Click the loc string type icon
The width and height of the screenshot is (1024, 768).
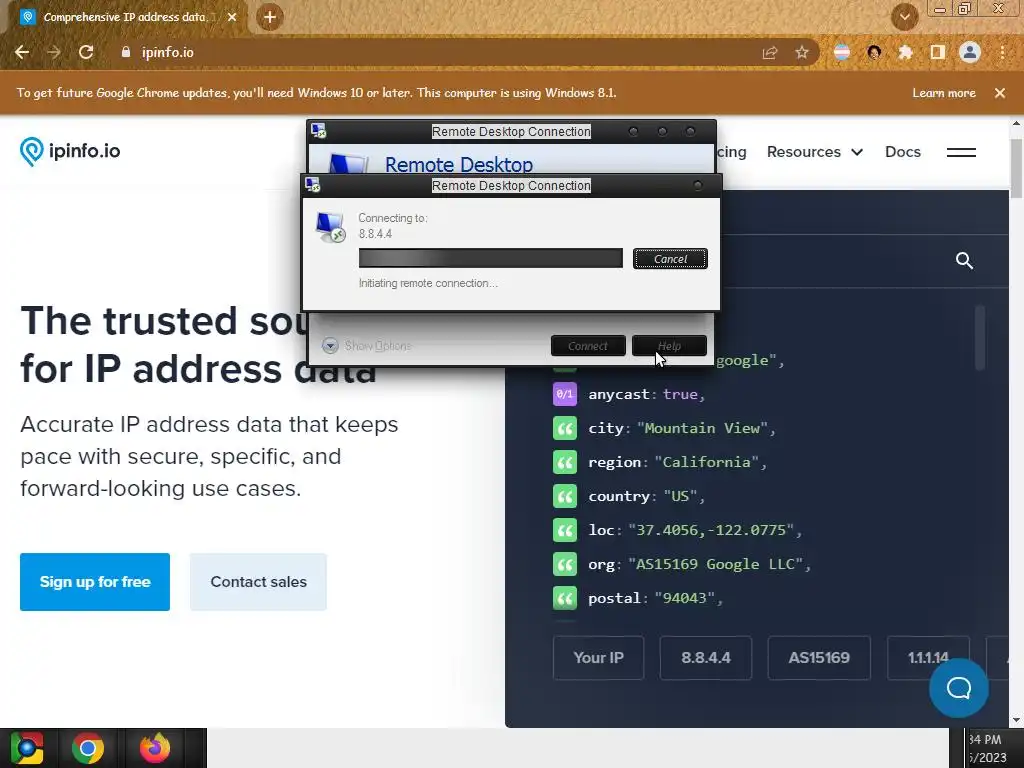(565, 530)
